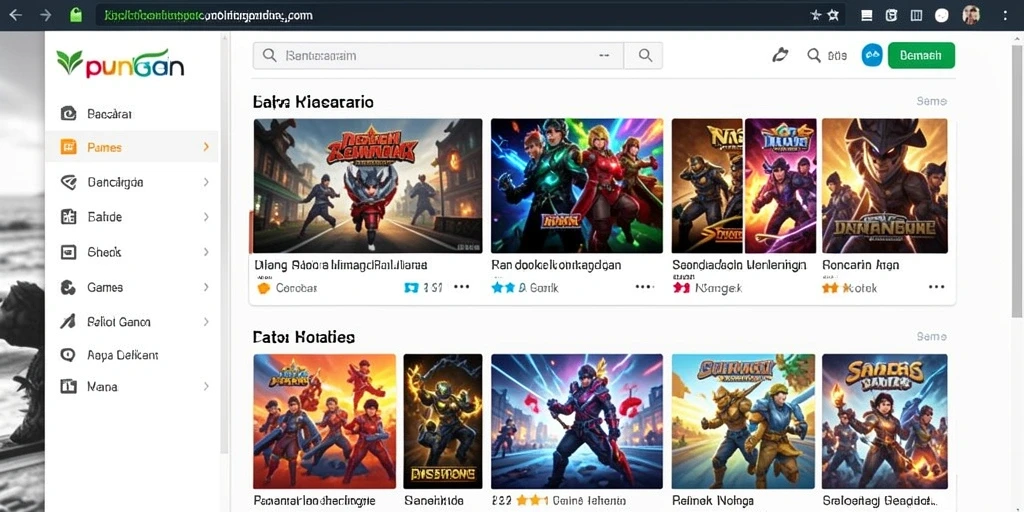Open the neon heroes game thumbnail
This screenshot has width=1024, height=512.
577,185
